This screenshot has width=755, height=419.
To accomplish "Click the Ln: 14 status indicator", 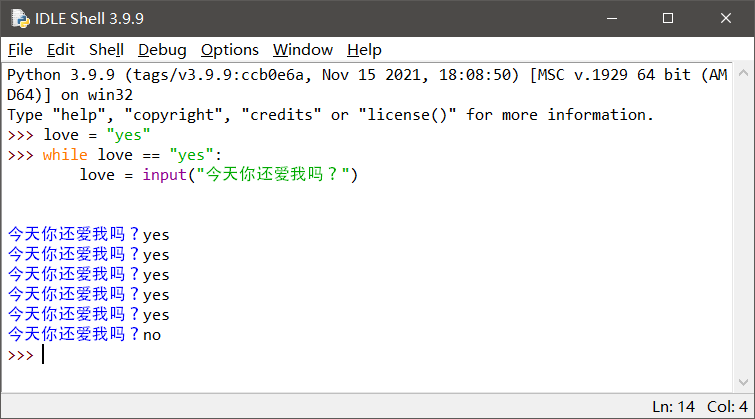I will tap(673, 406).
